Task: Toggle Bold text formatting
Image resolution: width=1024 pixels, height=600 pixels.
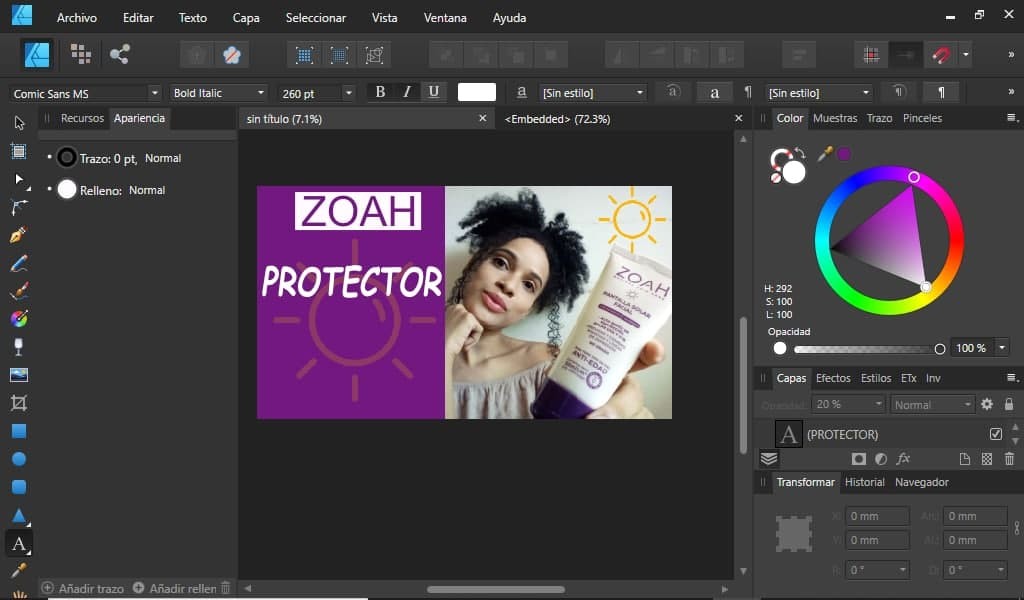Action: tap(380, 92)
